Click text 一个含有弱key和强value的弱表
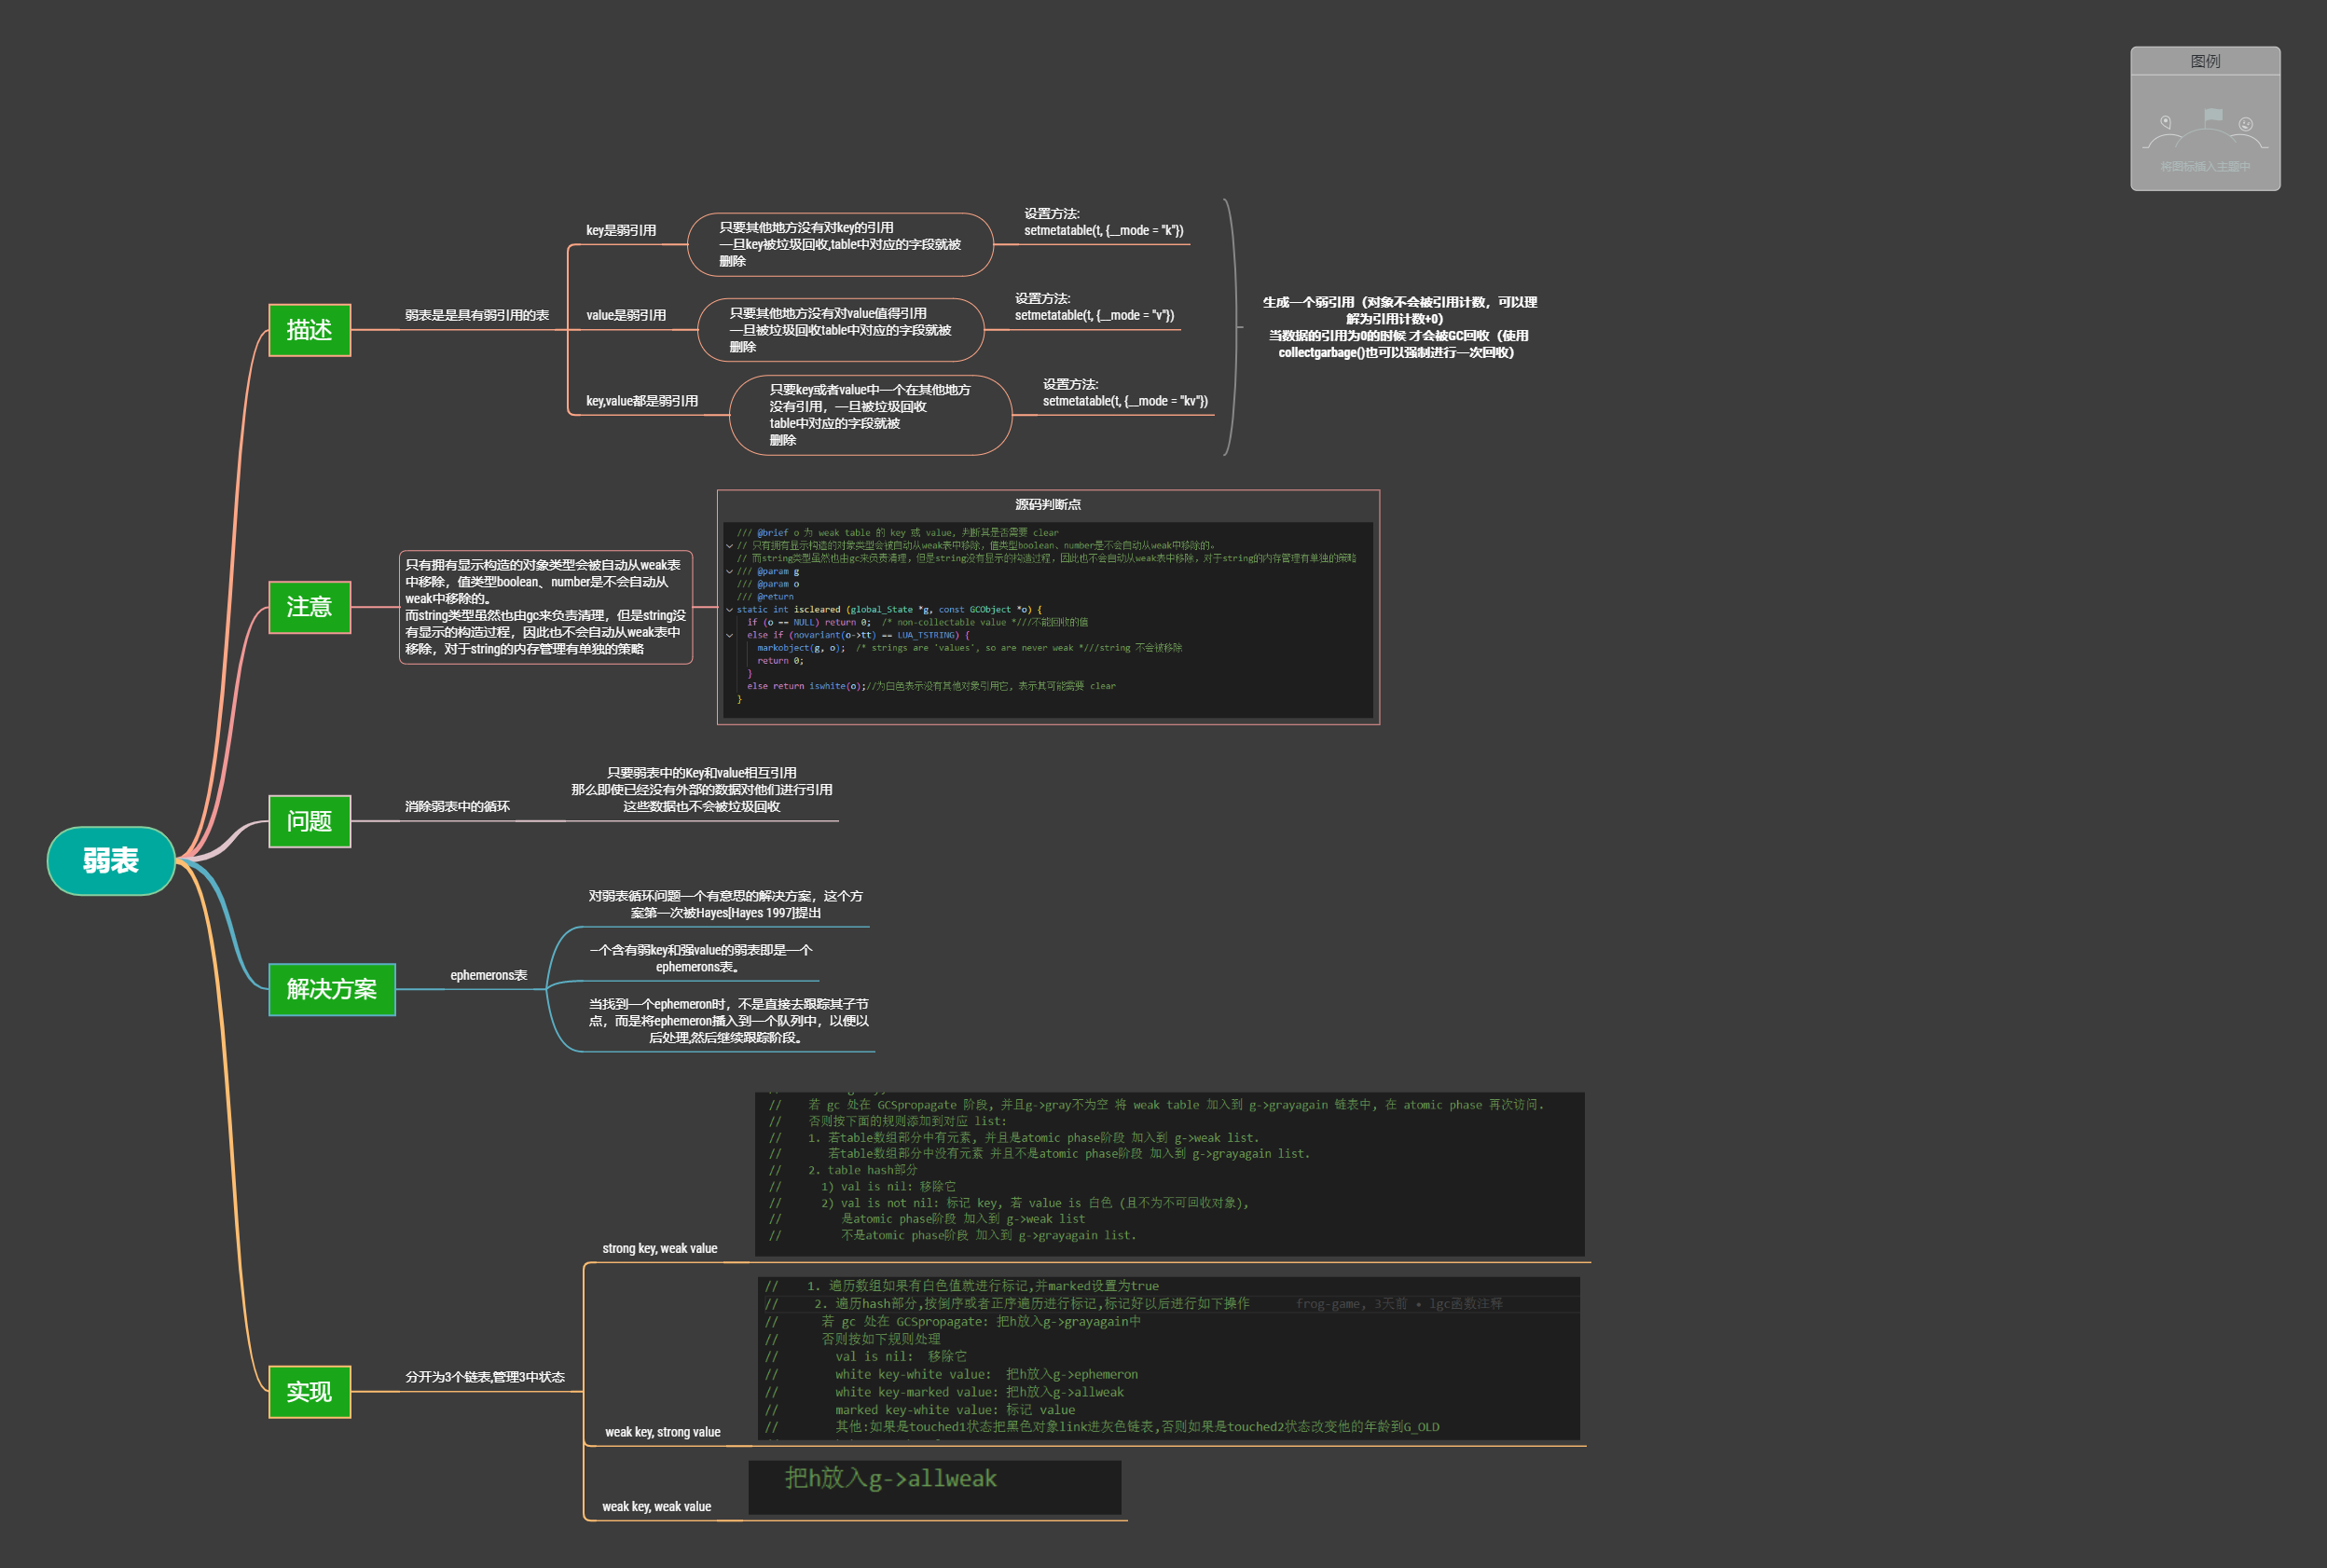The width and height of the screenshot is (2327, 1568). click(x=700, y=958)
